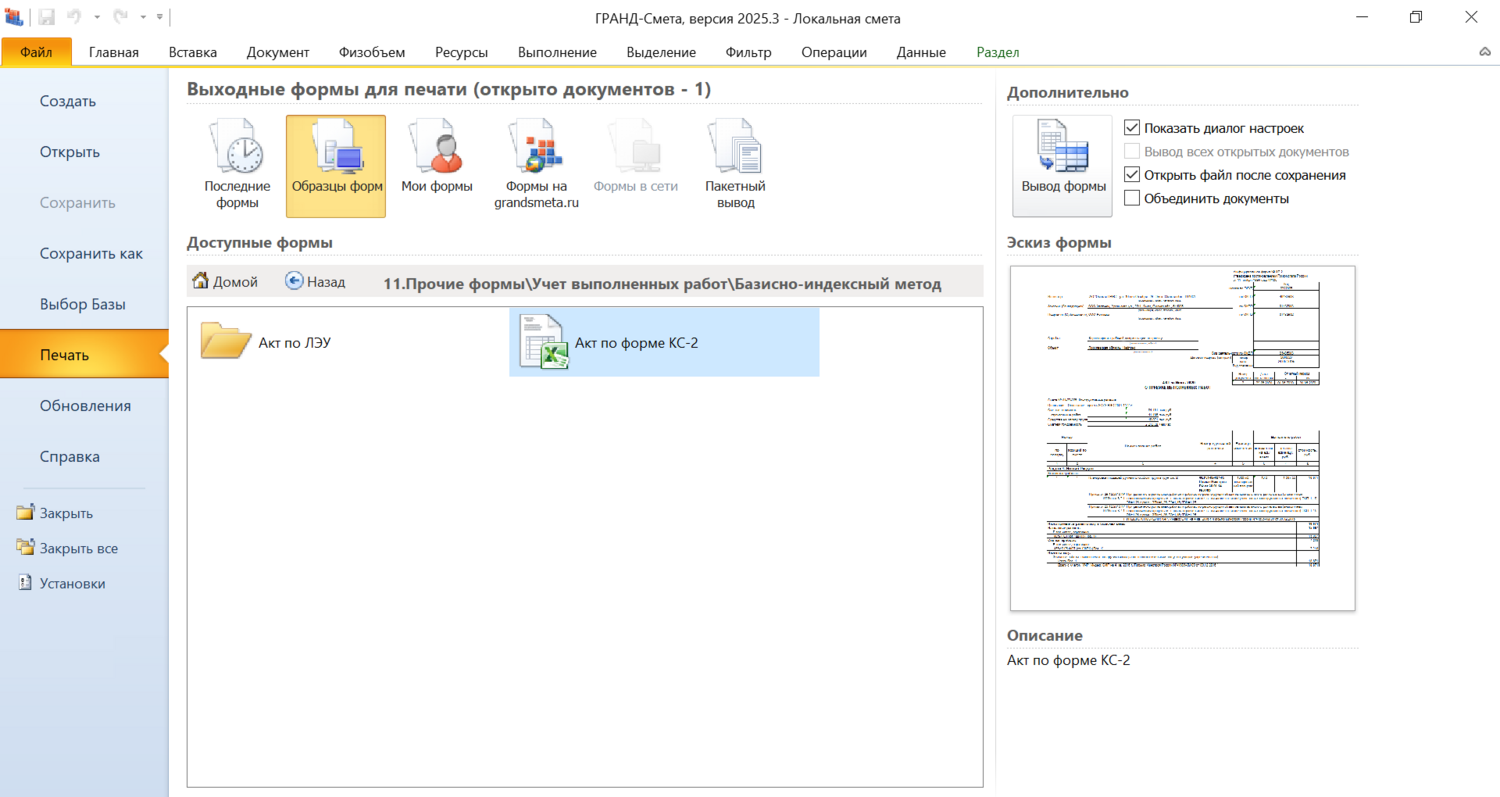Open the Файл tab
1500x797 pixels.
37,52
